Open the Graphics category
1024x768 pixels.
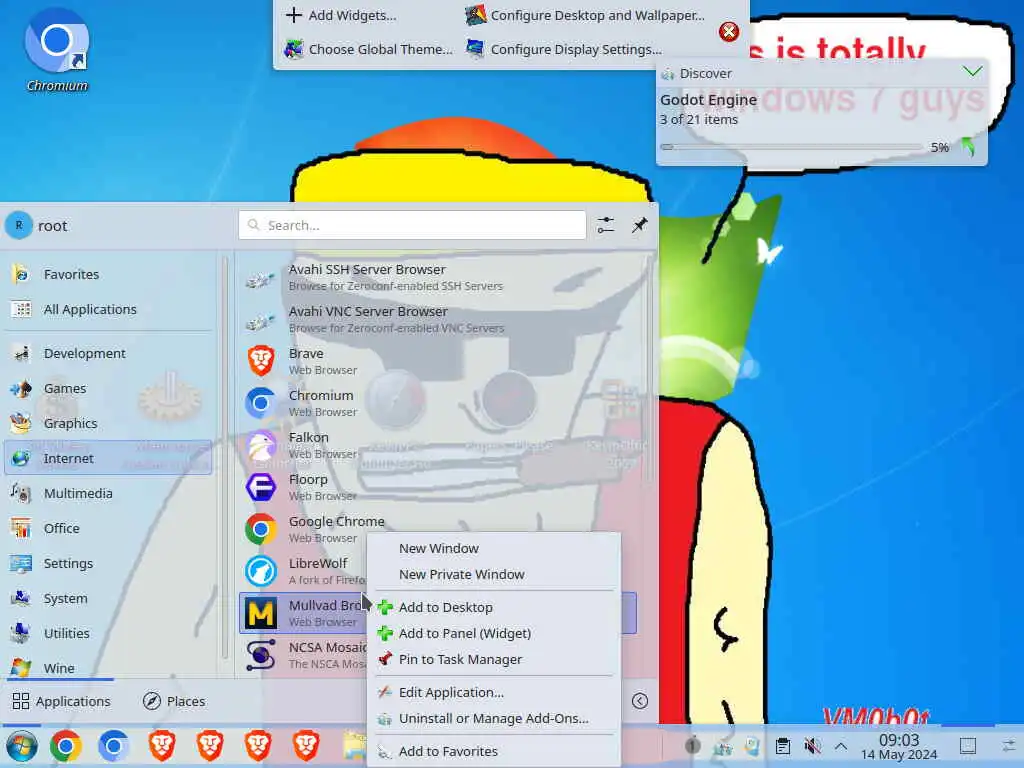[x=108, y=423]
